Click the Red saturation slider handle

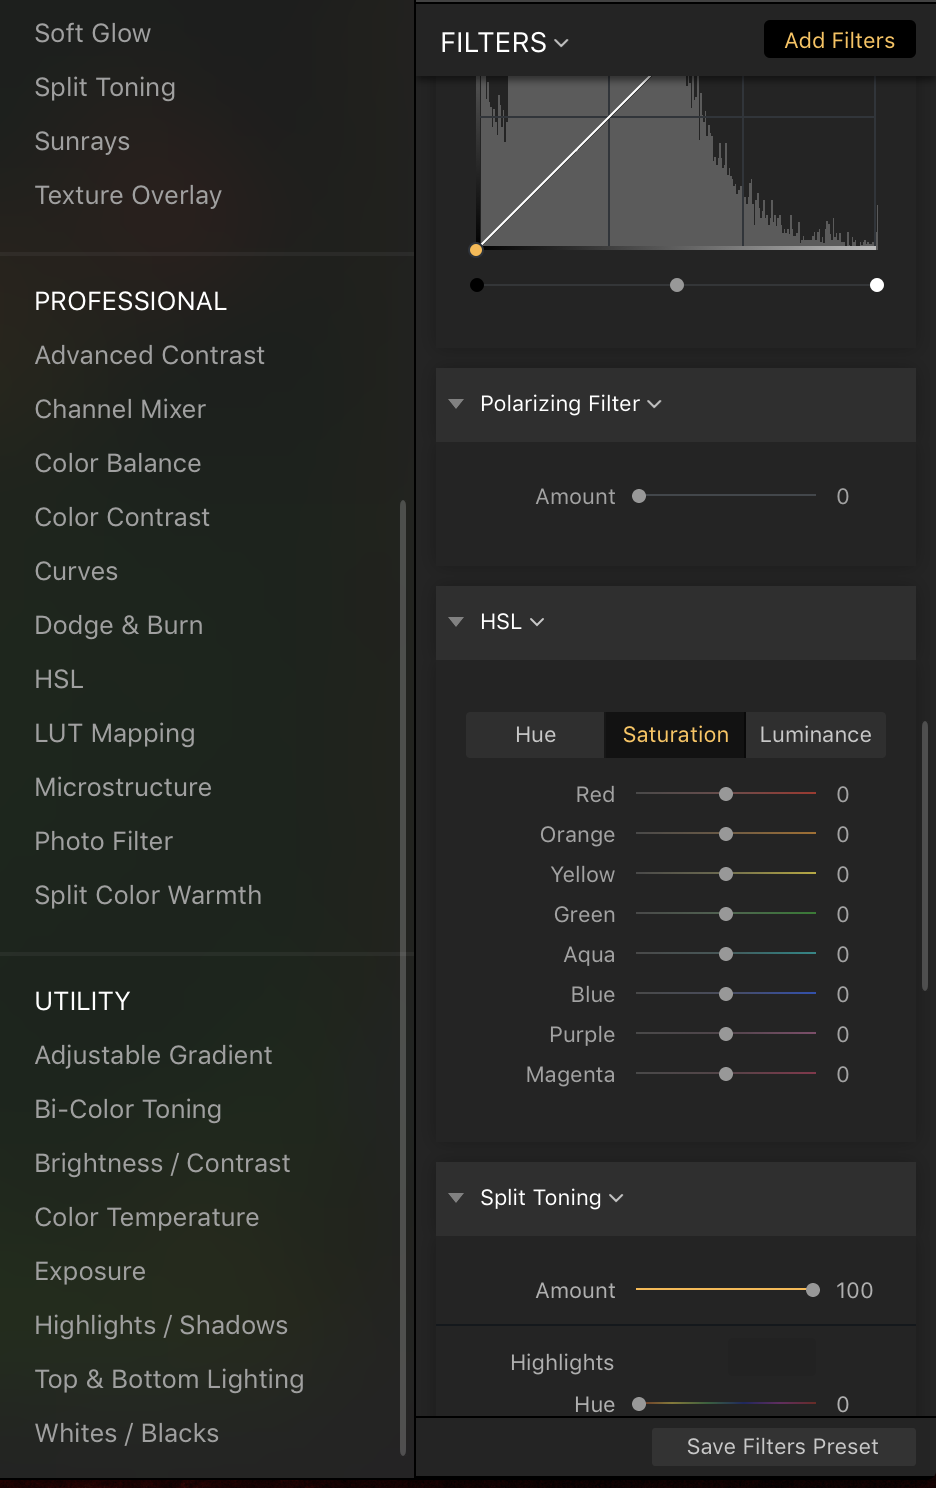point(726,794)
